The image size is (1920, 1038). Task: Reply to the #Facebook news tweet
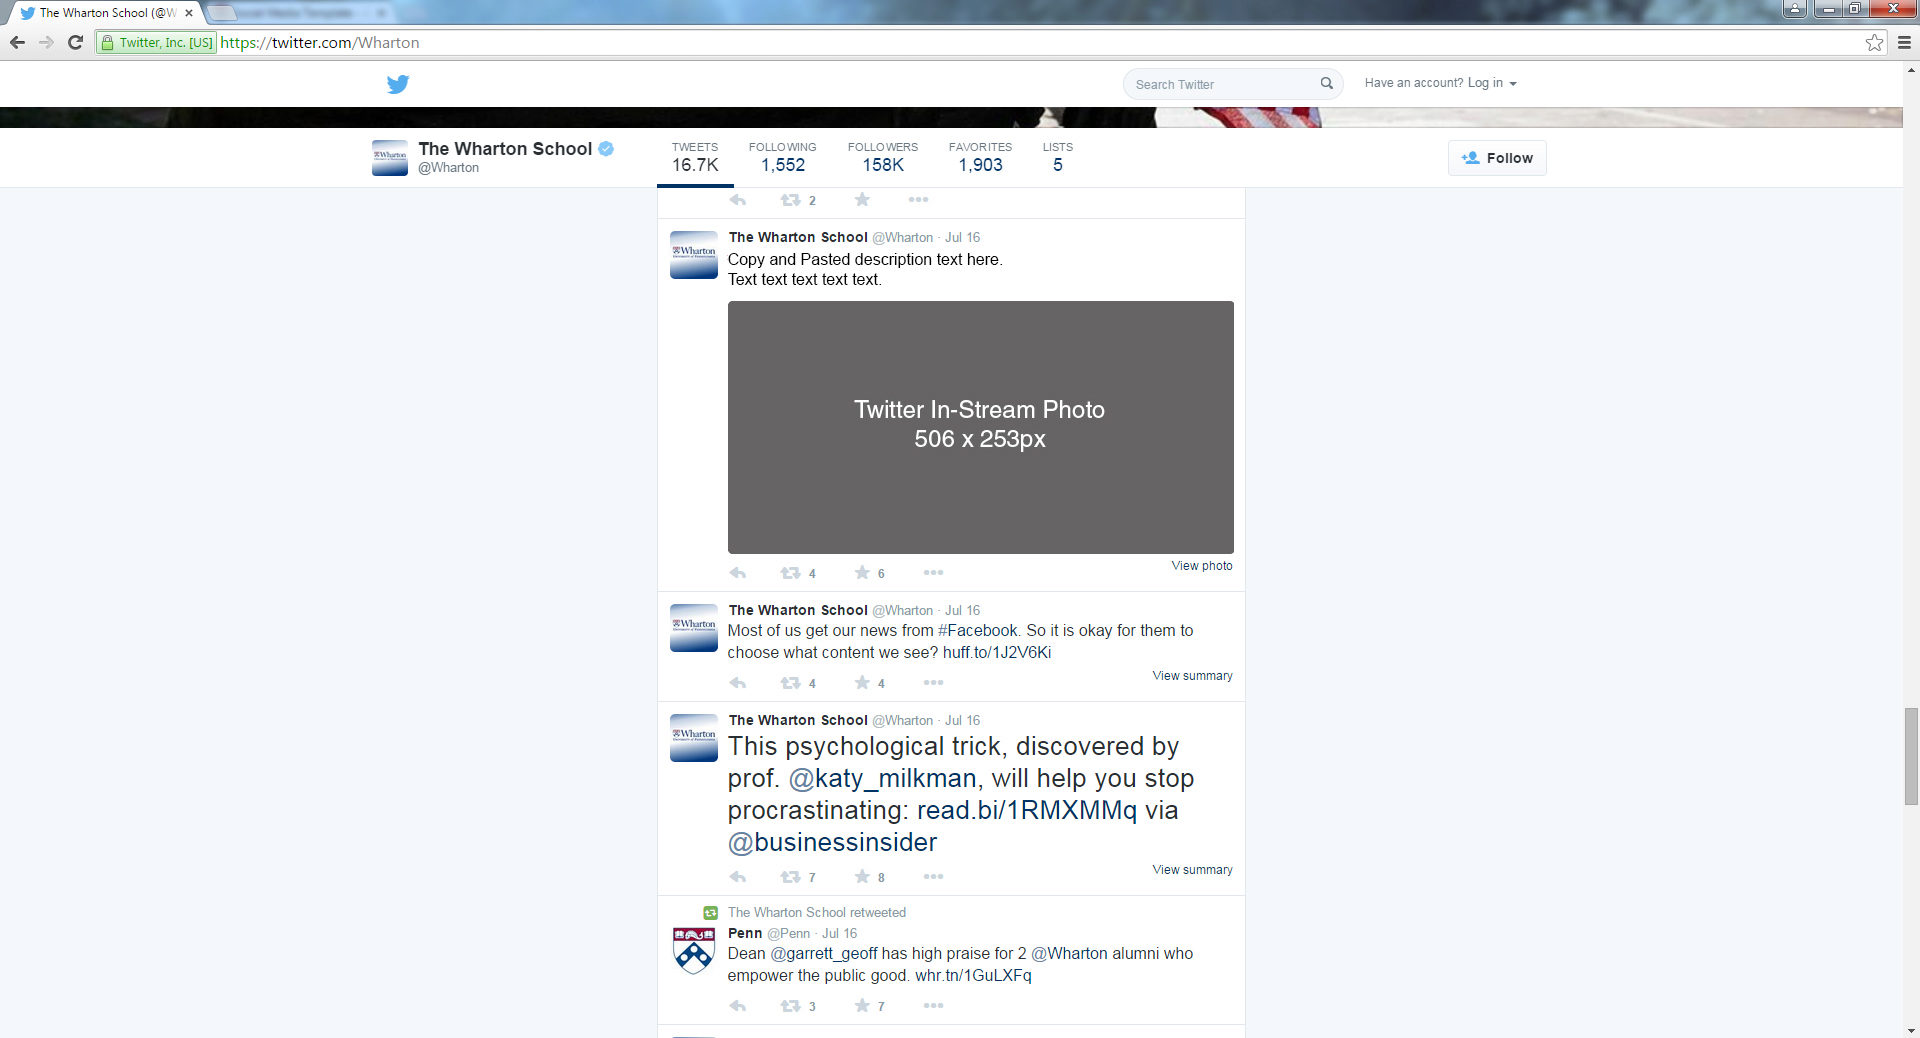(738, 683)
